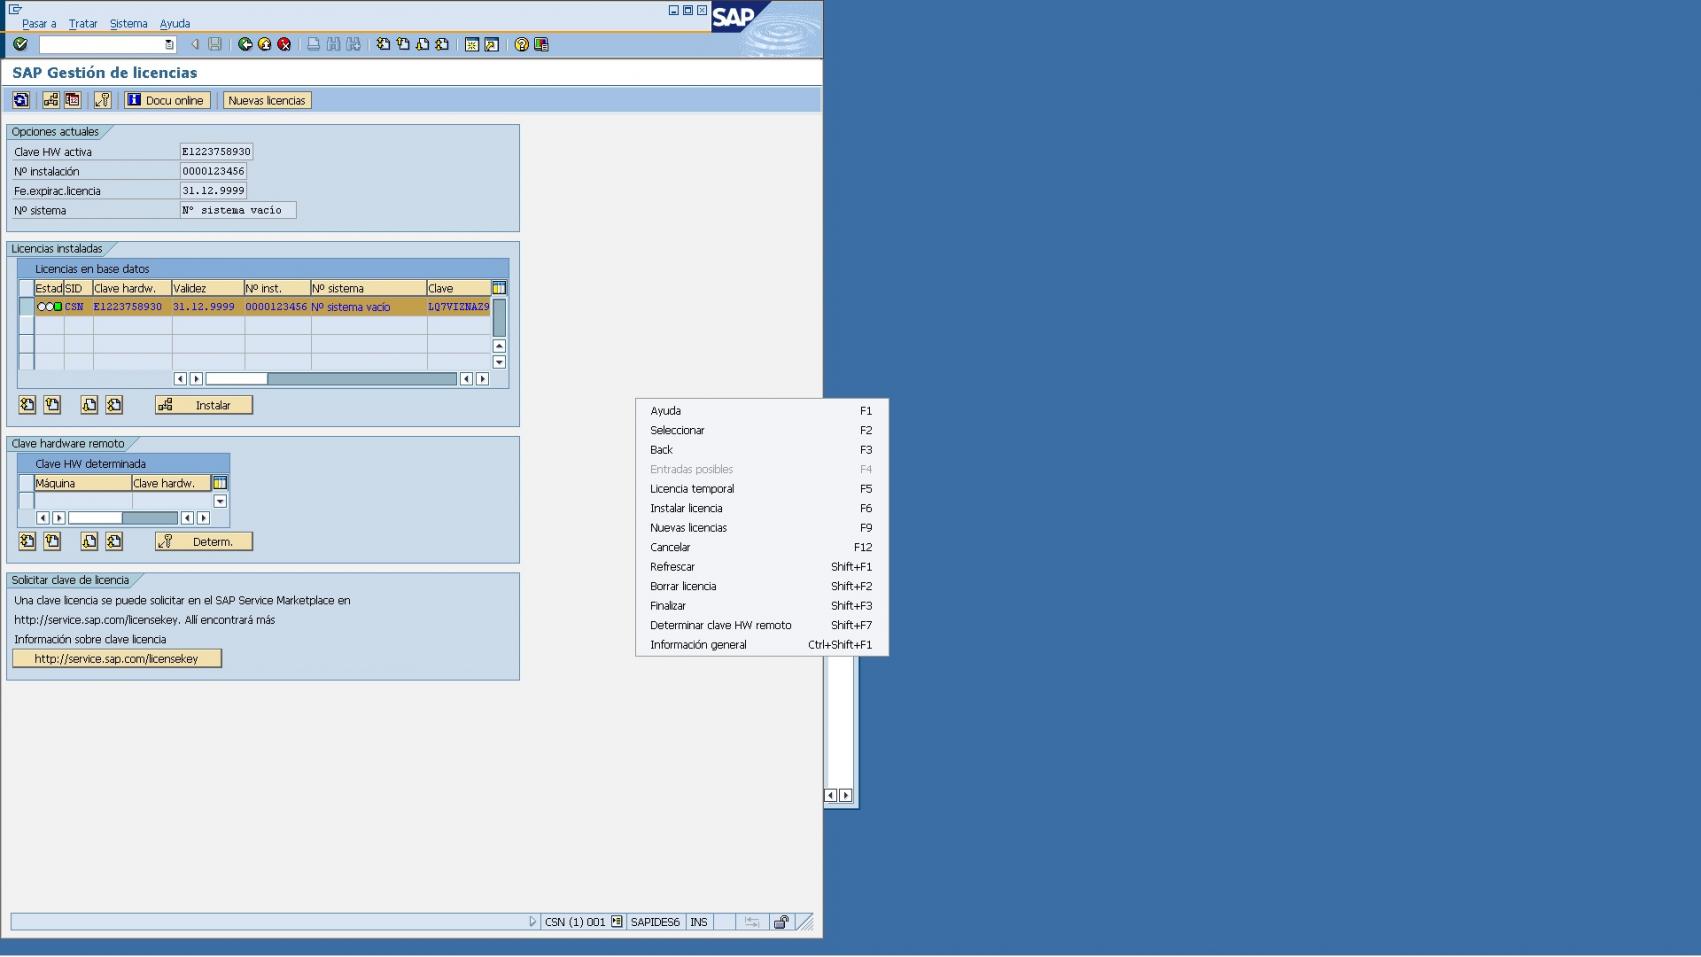Open column configuration icon of licenses table
This screenshot has height=957, width=1701.
click(499, 288)
